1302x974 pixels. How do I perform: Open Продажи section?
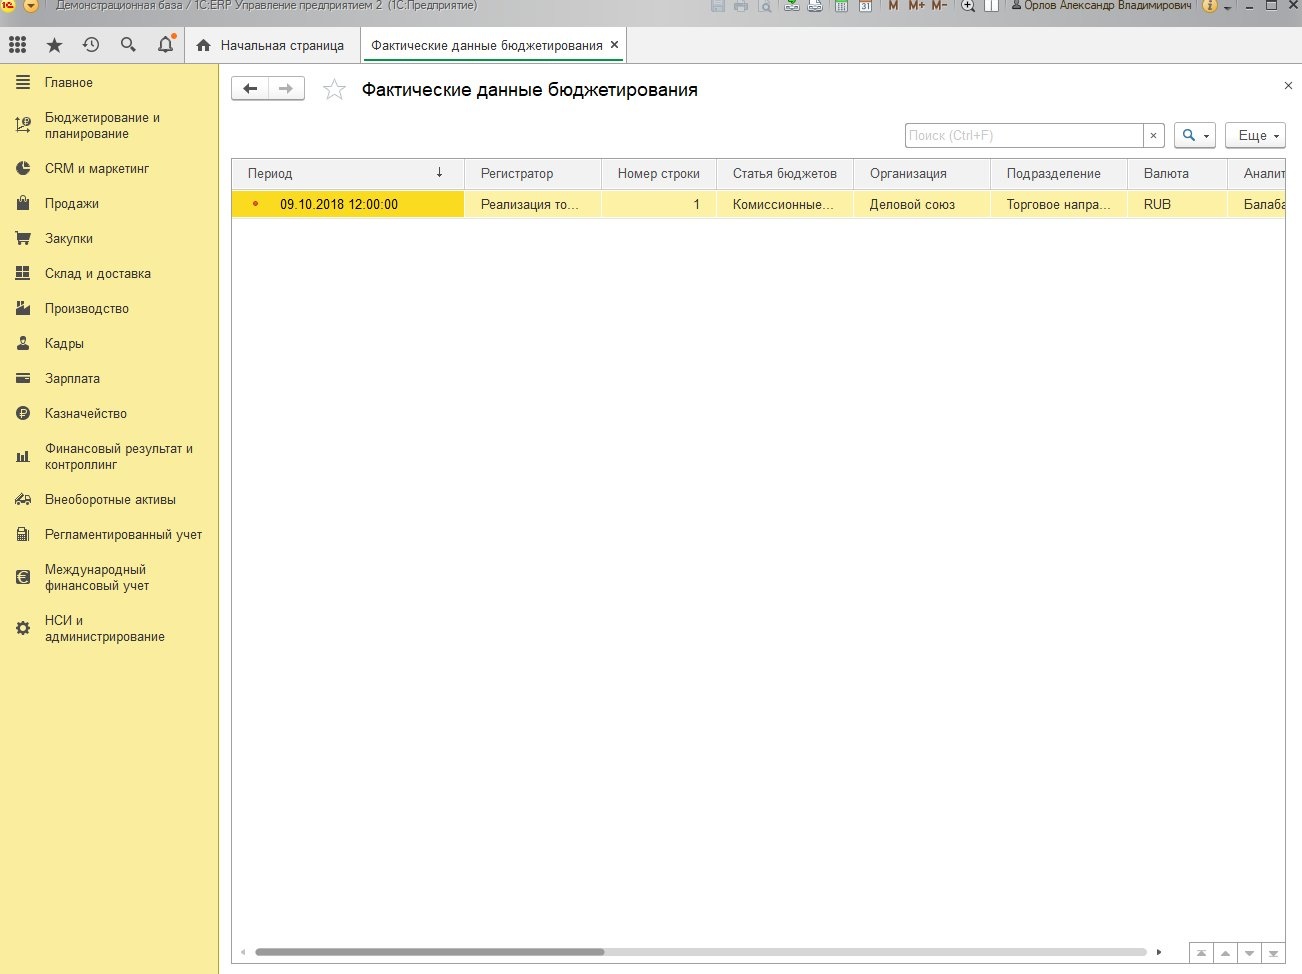[109, 204]
